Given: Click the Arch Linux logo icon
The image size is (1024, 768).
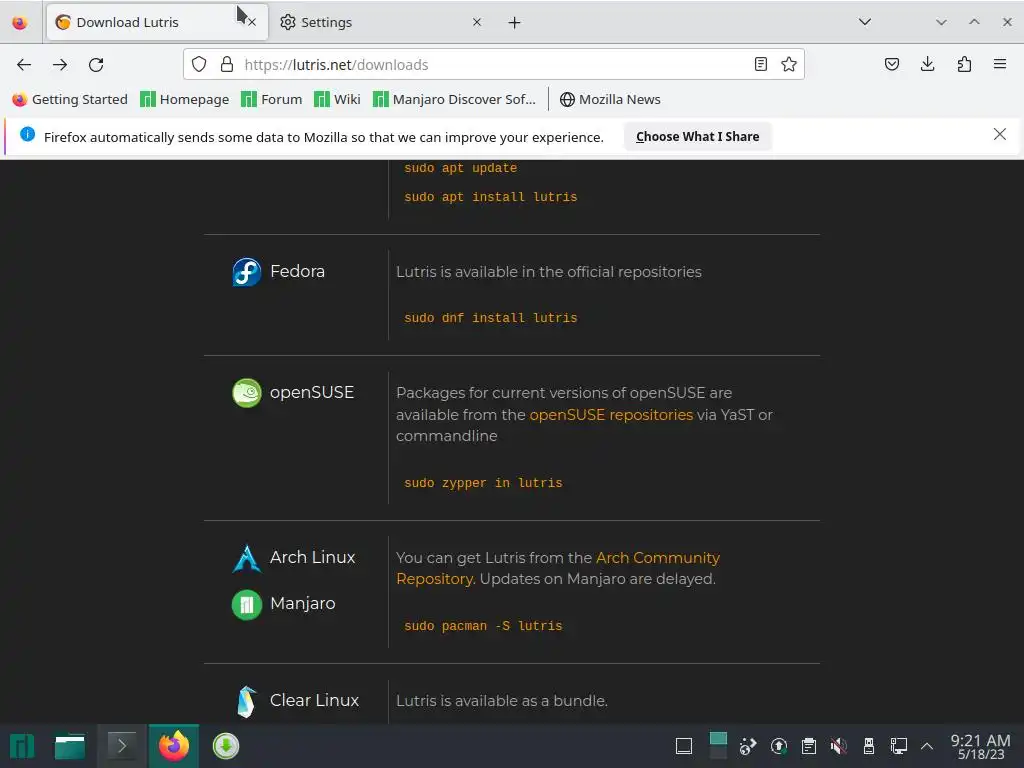Looking at the screenshot, I should 247,558.
